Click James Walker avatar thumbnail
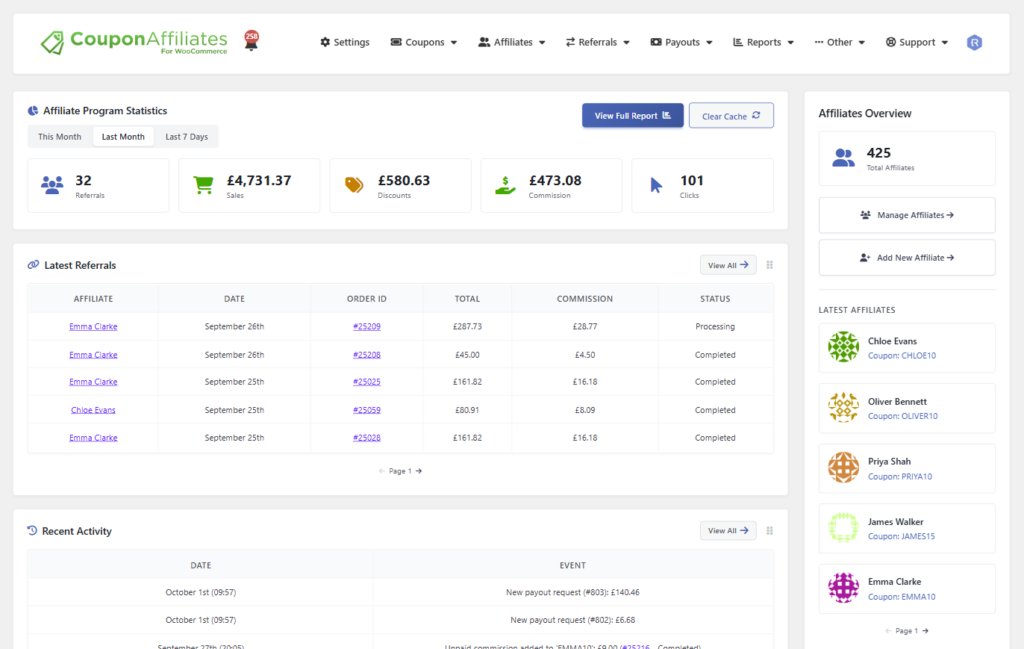This screenshot has height=649, width=1024. point(843,528)
